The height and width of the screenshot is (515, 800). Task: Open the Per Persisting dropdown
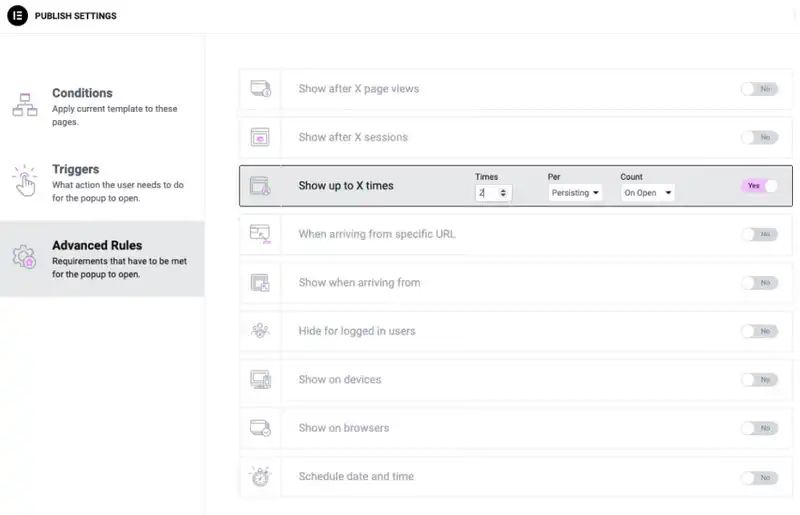[x=575, y=193]
